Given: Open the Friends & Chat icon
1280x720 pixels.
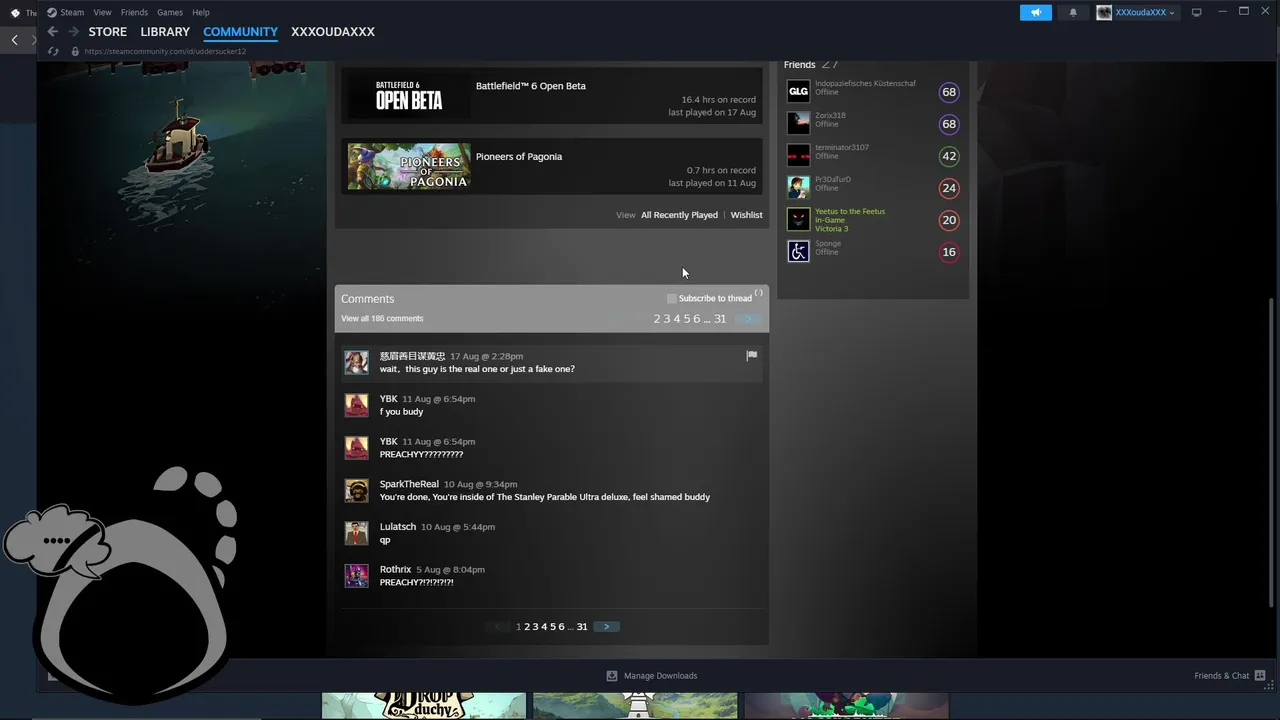Looking at the screenshot, I should click(1260, 675).
